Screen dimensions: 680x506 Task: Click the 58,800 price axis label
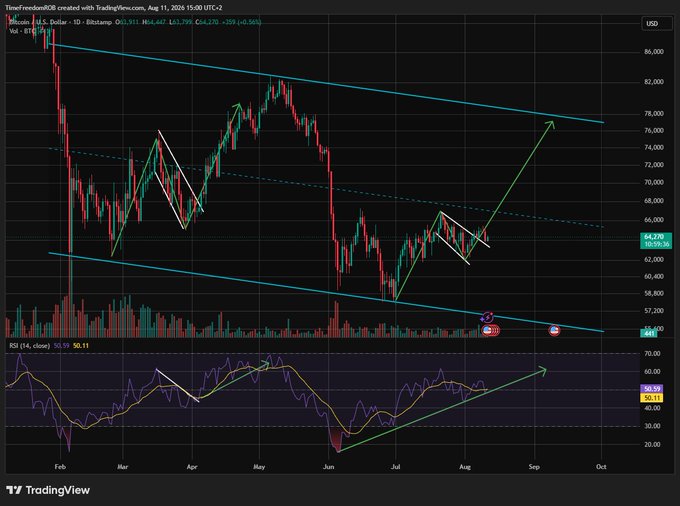[654, 293]
